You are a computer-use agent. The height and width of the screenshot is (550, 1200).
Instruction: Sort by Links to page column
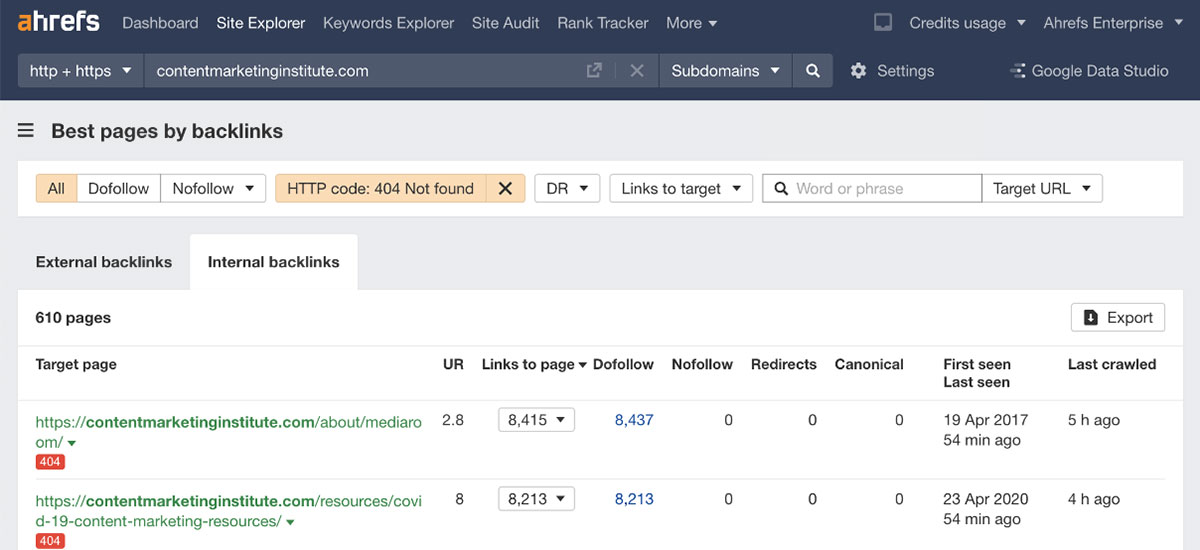[534, 364]
